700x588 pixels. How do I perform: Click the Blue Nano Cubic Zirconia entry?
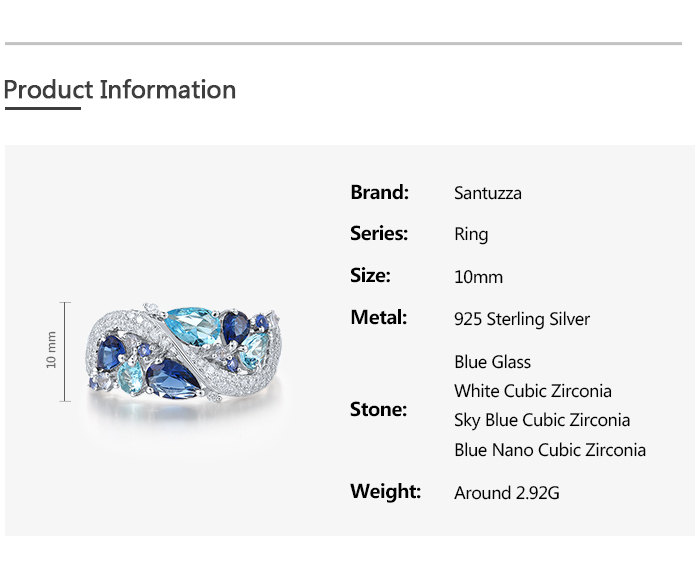pyautogui.click(x=550, y=450)
